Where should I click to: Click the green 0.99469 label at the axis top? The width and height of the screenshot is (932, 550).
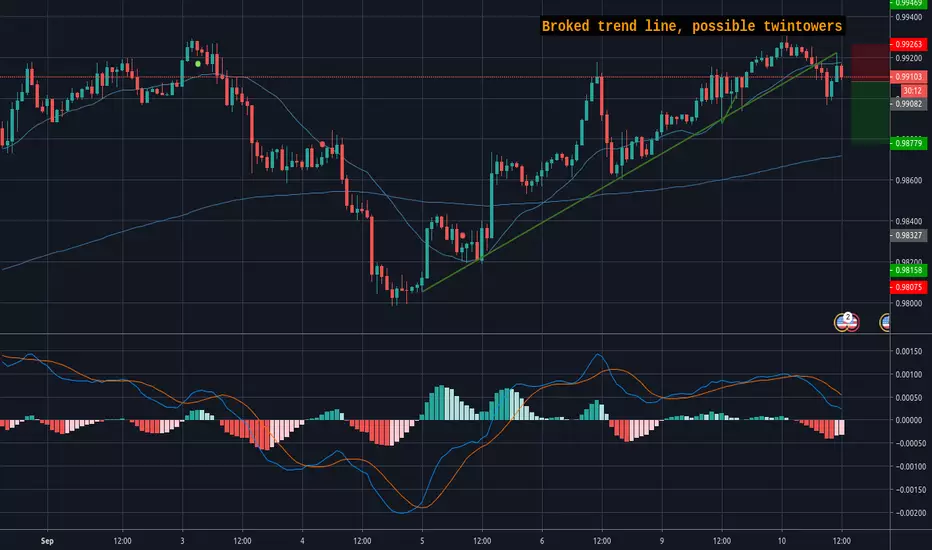tap(908, 4)
